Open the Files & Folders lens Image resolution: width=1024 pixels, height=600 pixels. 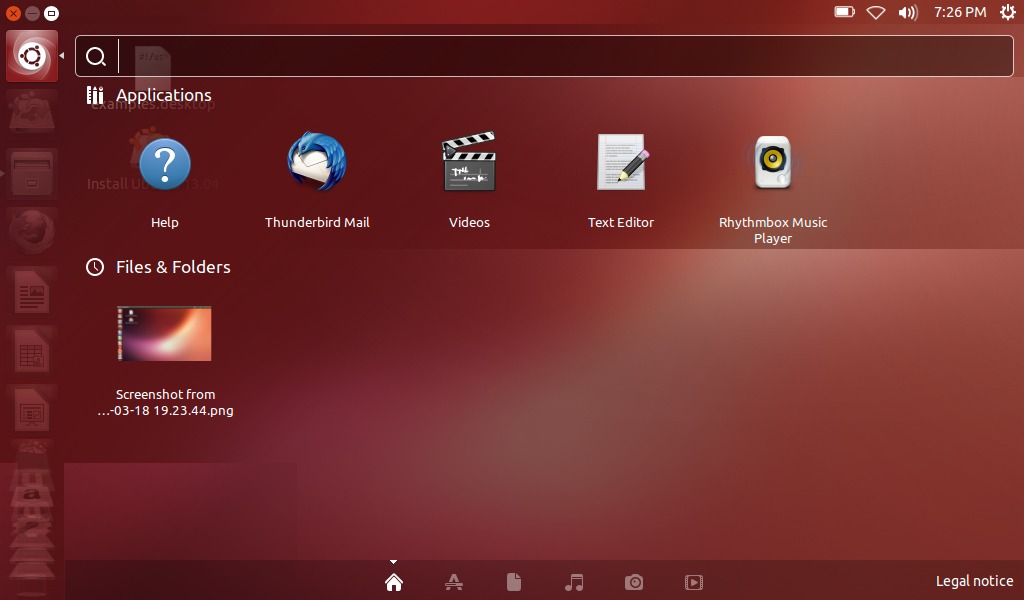click(513, 581)
